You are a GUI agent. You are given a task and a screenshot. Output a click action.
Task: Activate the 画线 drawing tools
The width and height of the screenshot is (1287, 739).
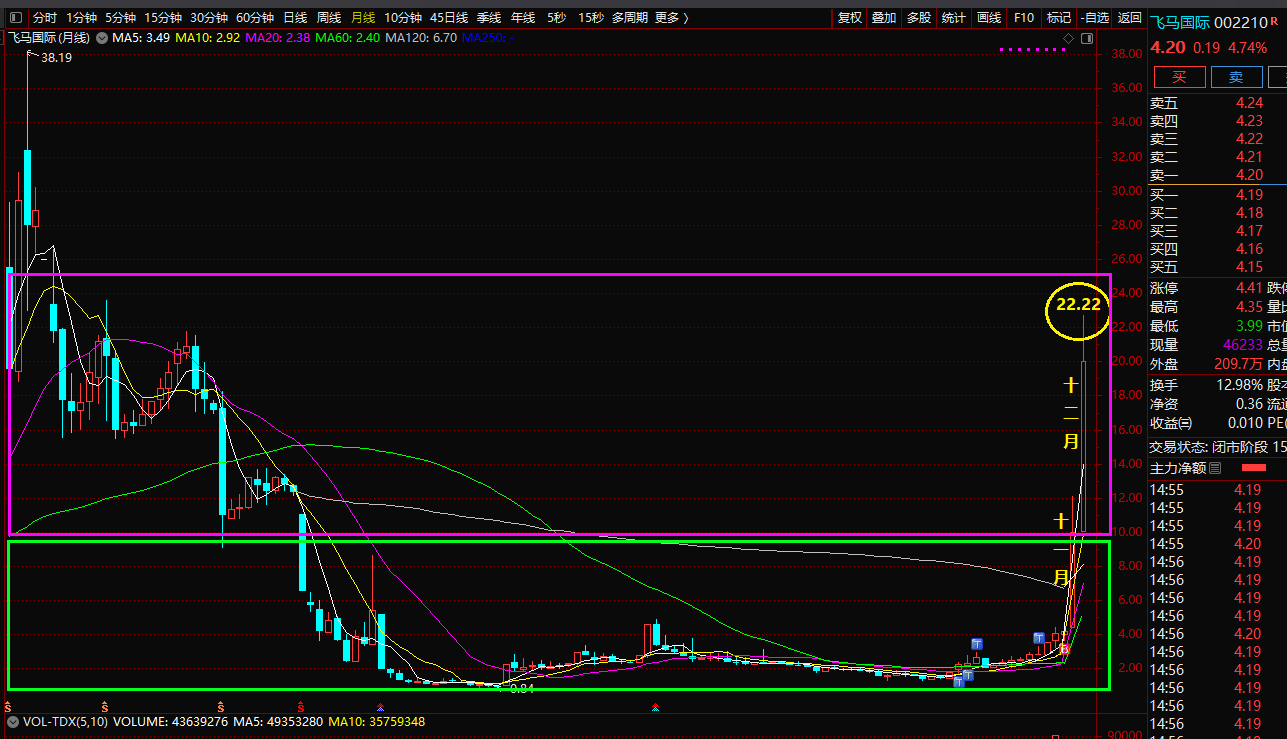[989, 18]
